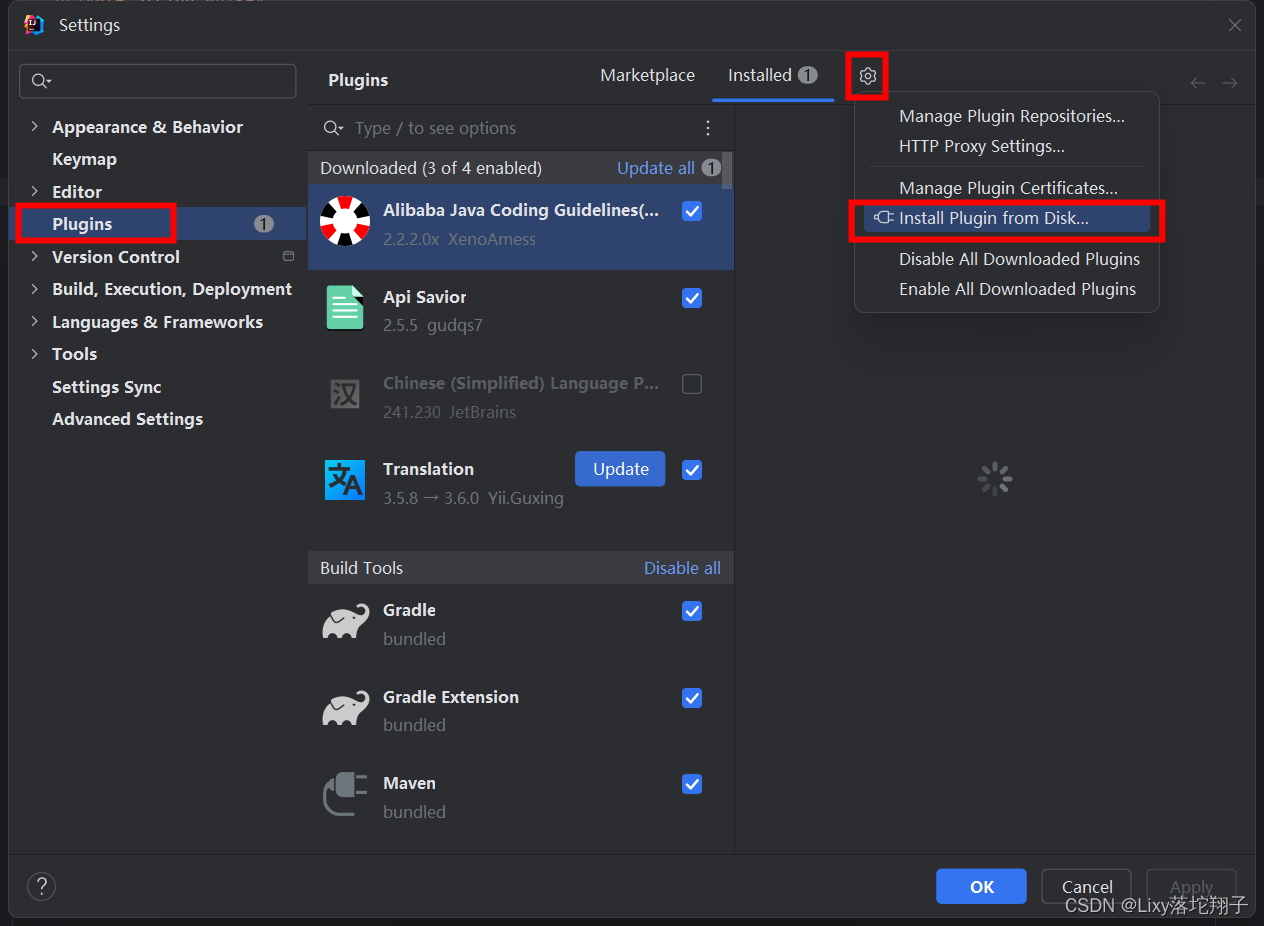Viewport: 1264px width, 926px height.
Task: Click the Maven plug icon
Action: coord(345,794)
